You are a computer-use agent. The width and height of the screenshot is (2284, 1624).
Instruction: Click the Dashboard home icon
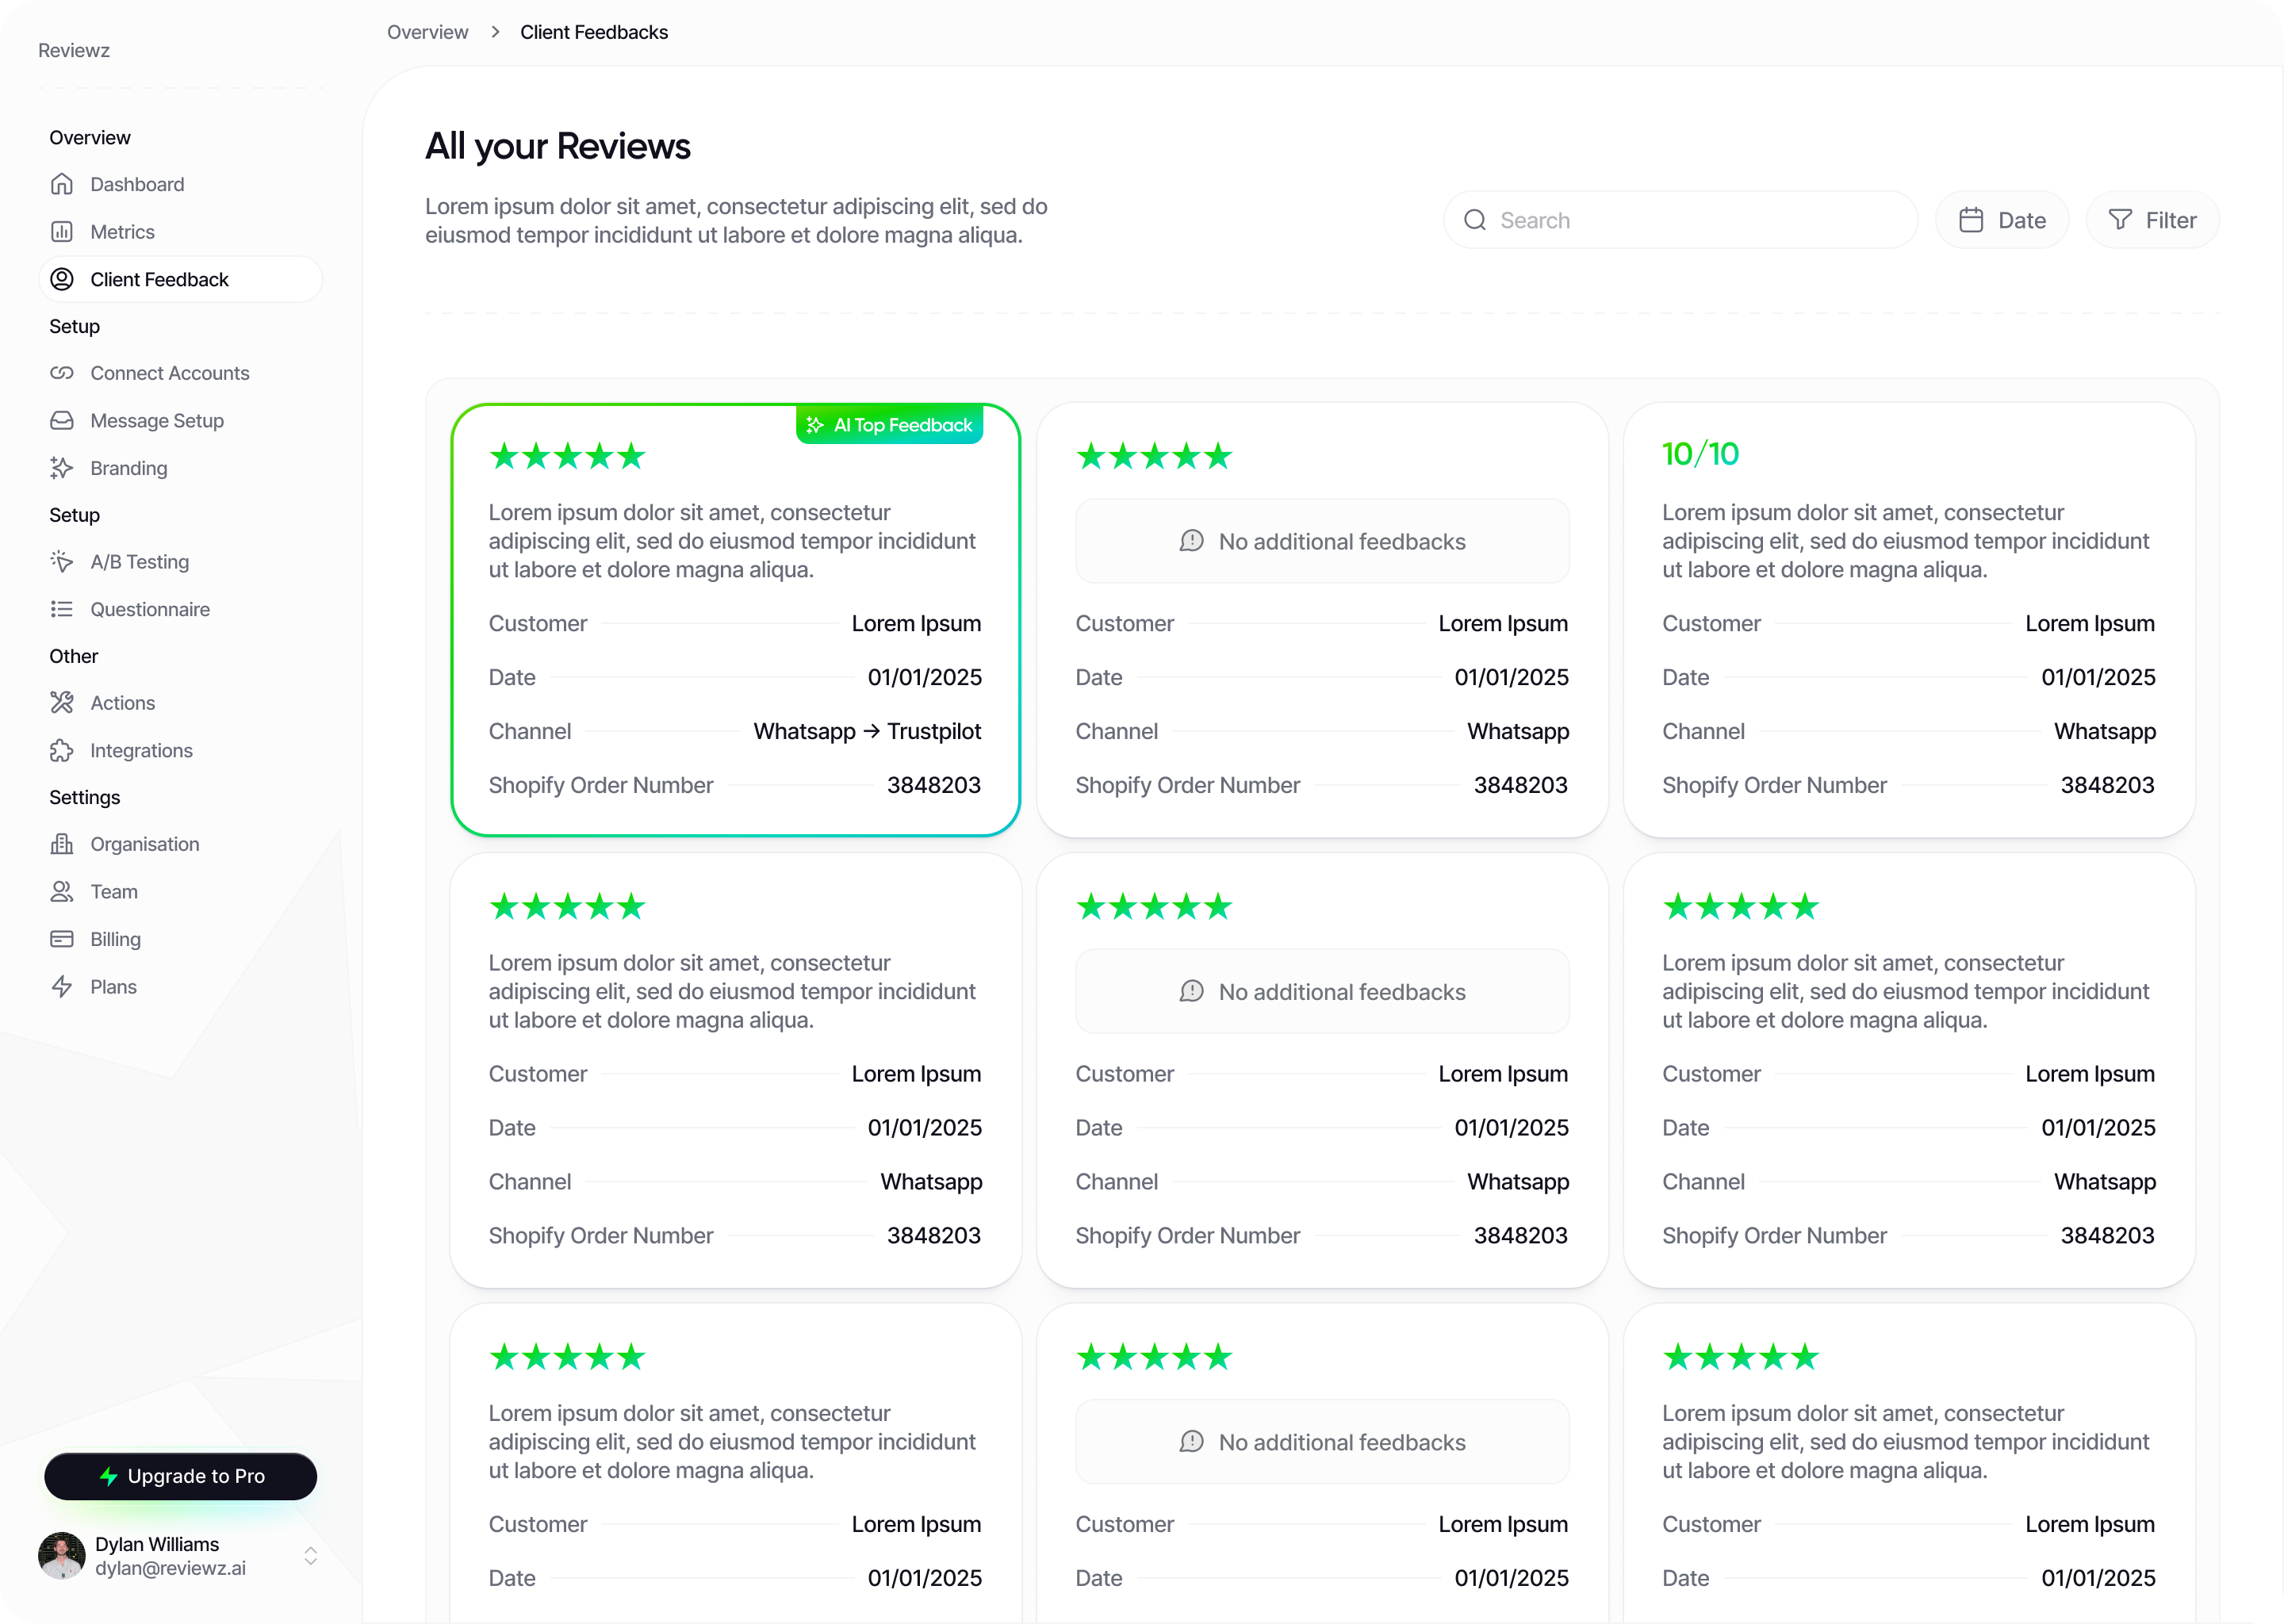tap(62, 184)
